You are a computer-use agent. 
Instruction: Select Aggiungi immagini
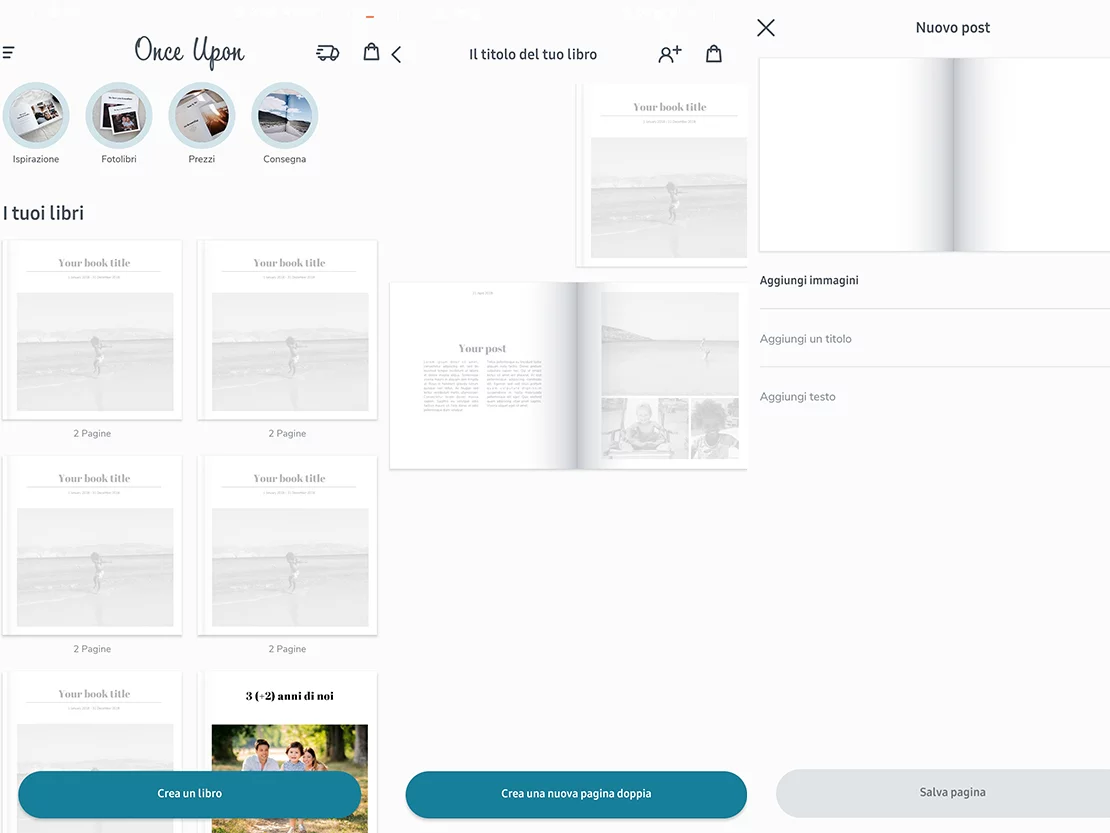[x=809, y=280]
